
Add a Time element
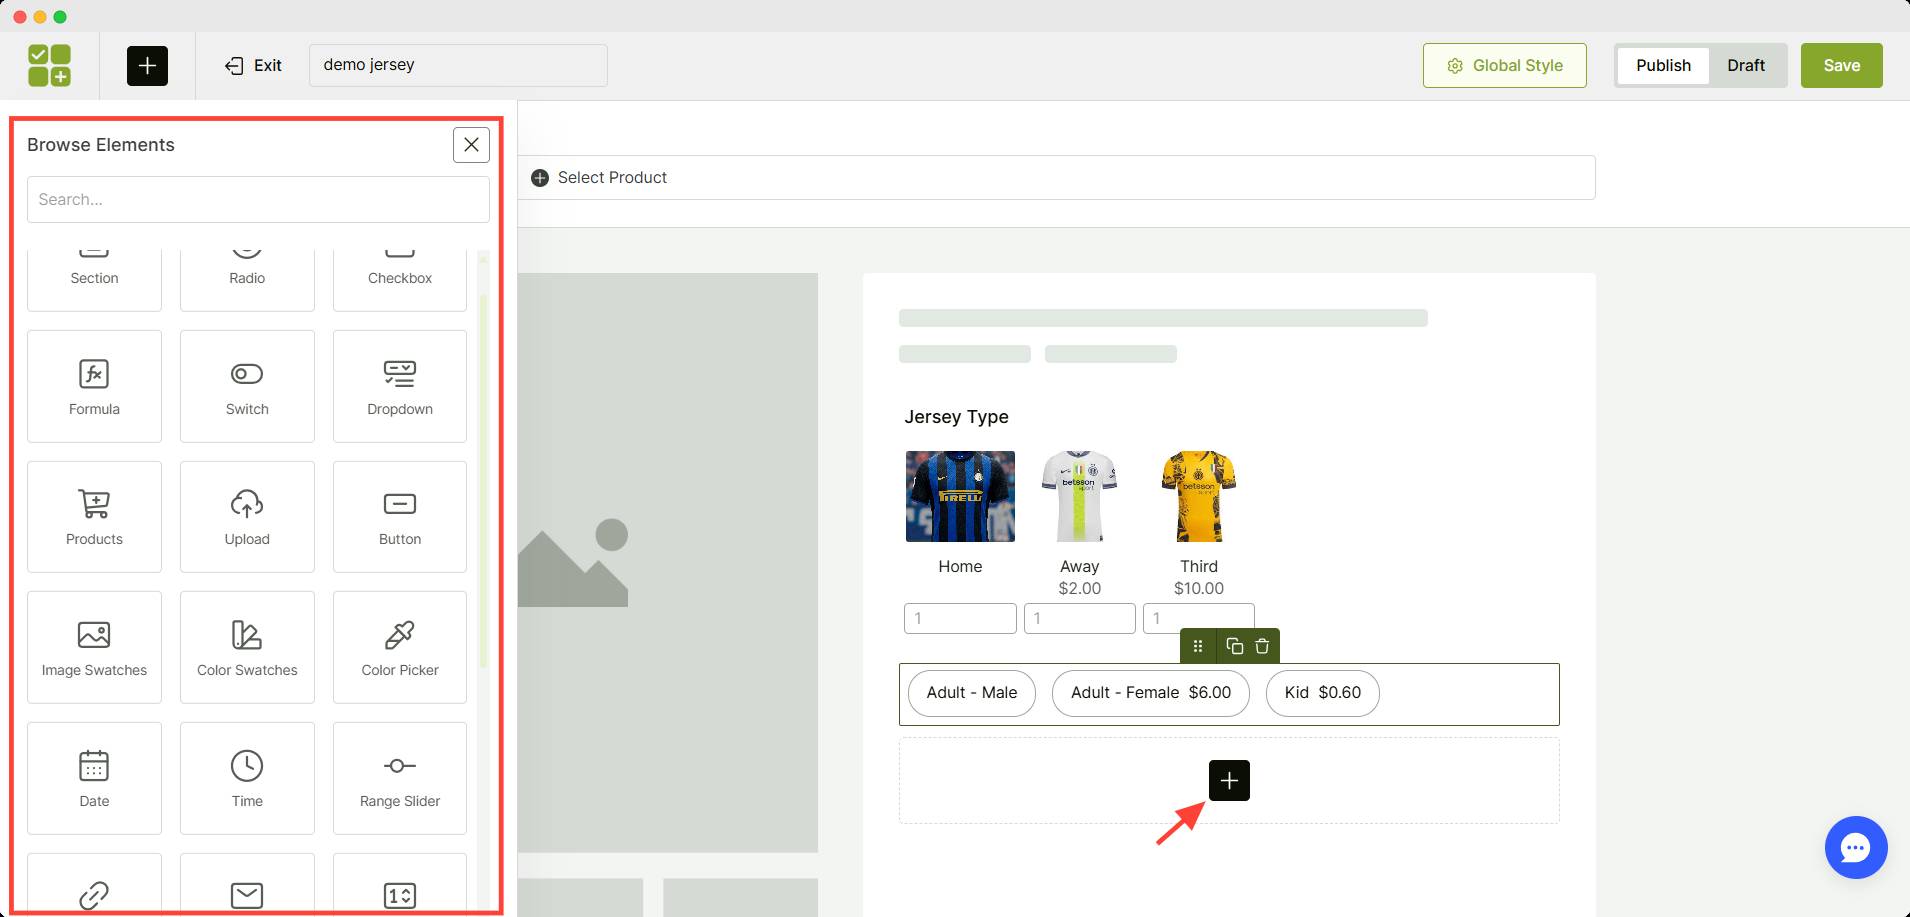247,778
